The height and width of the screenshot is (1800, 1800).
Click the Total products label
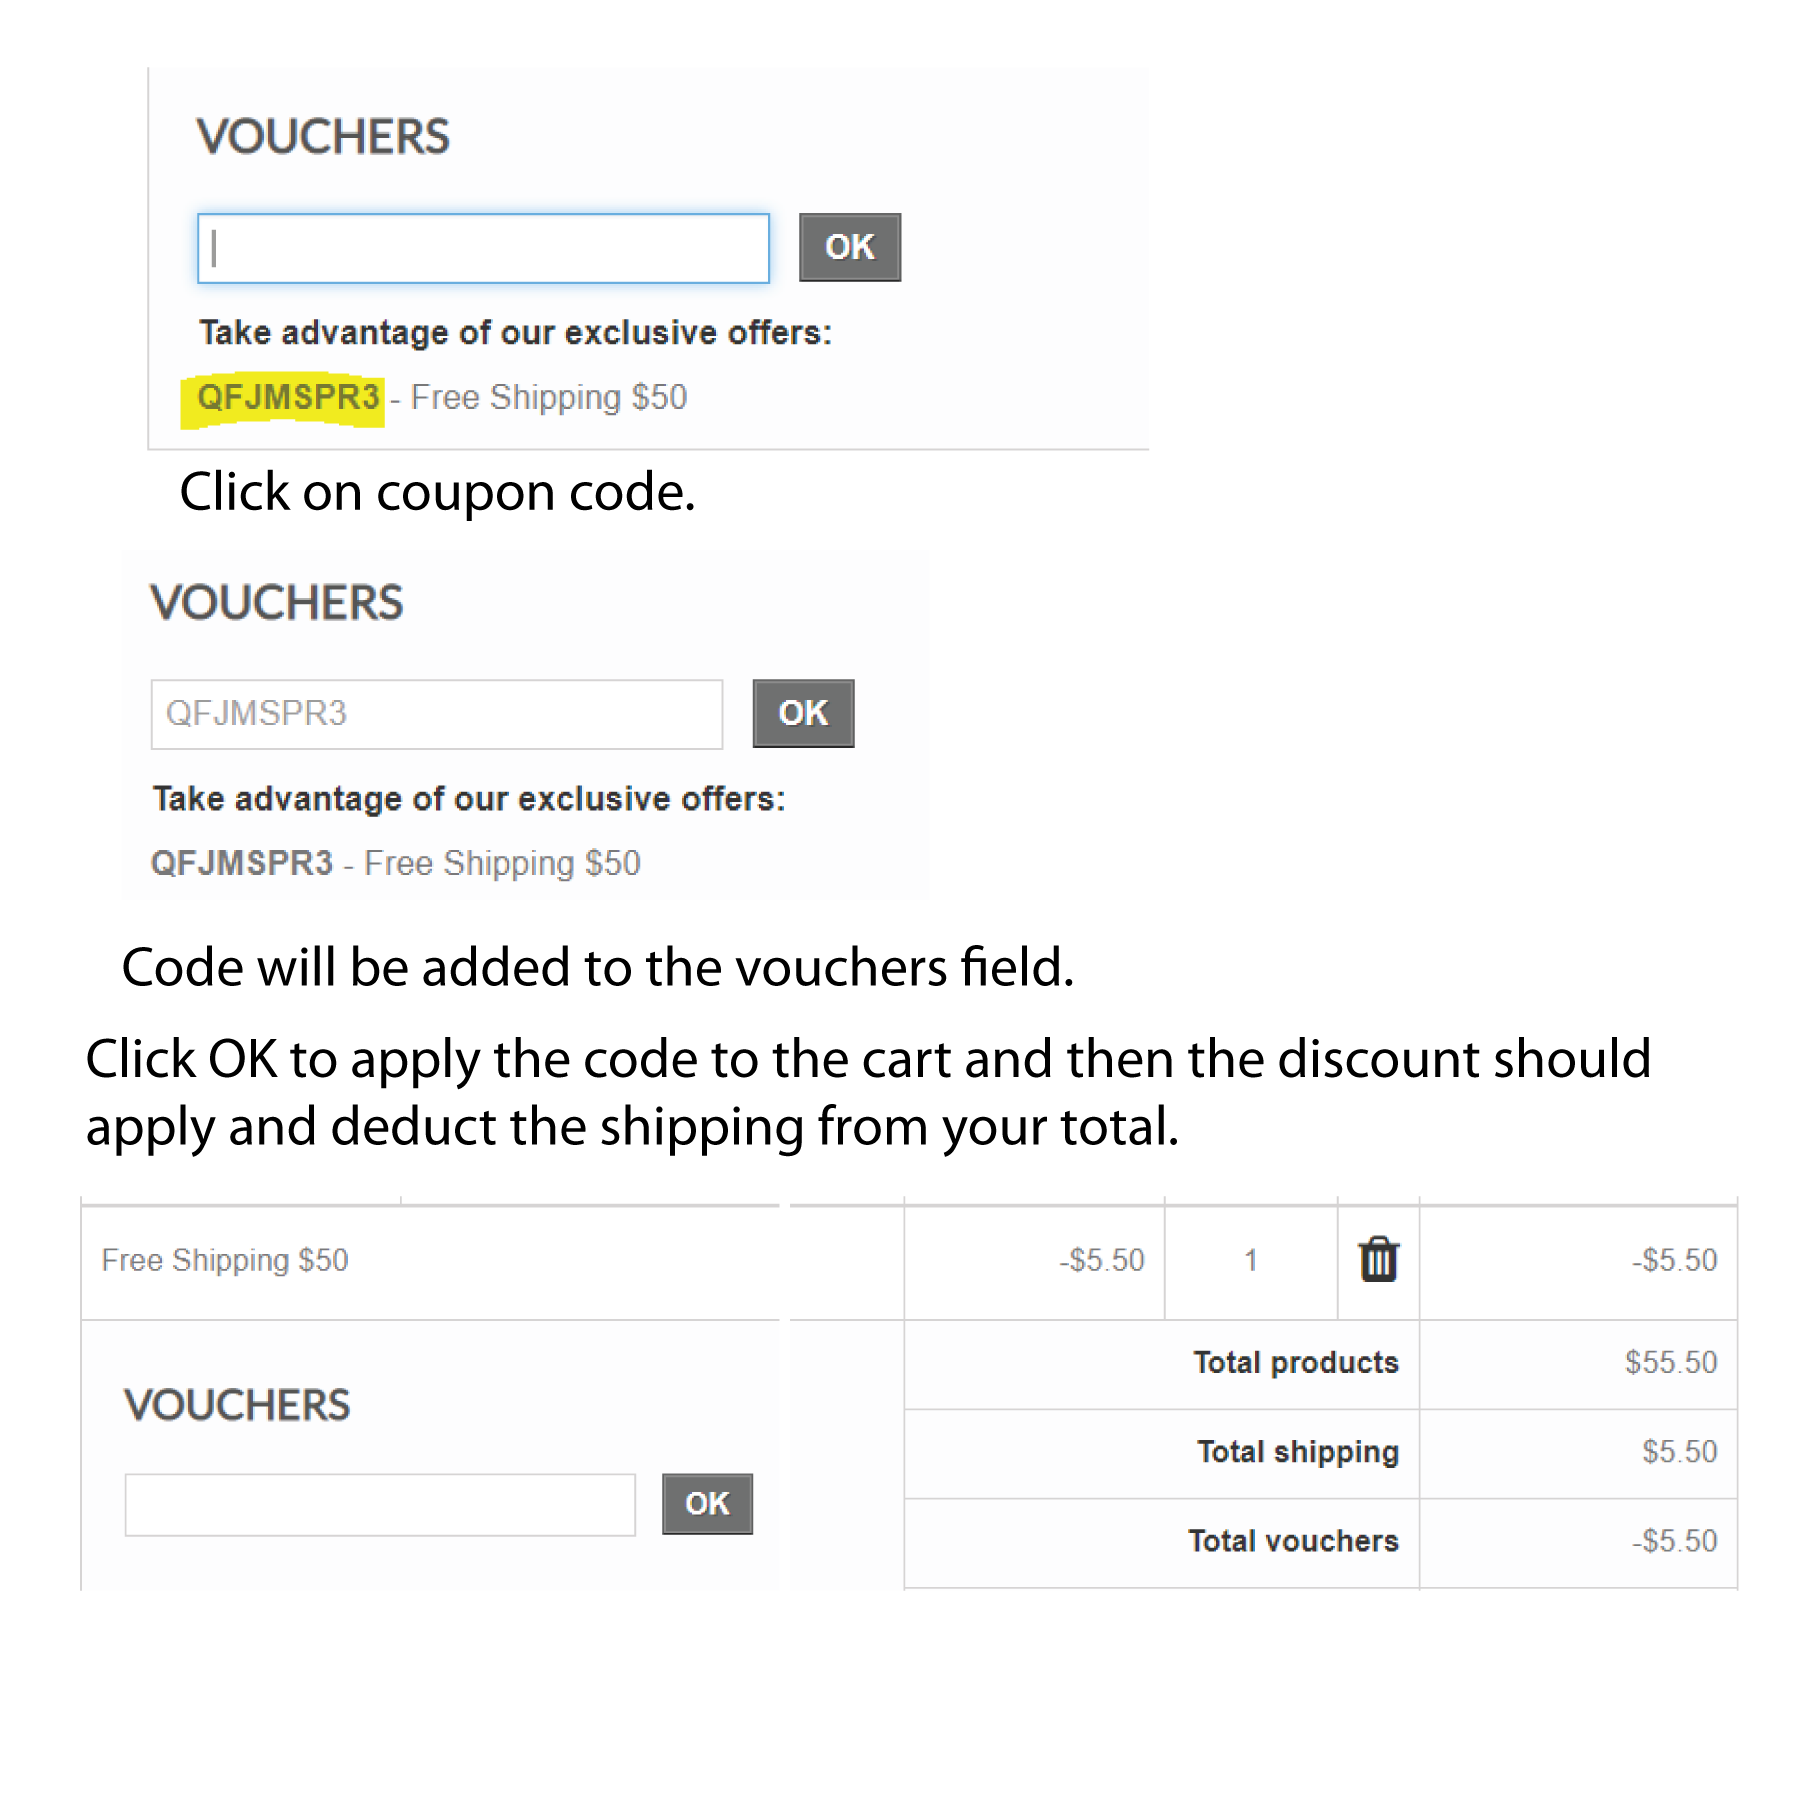1296,1362
